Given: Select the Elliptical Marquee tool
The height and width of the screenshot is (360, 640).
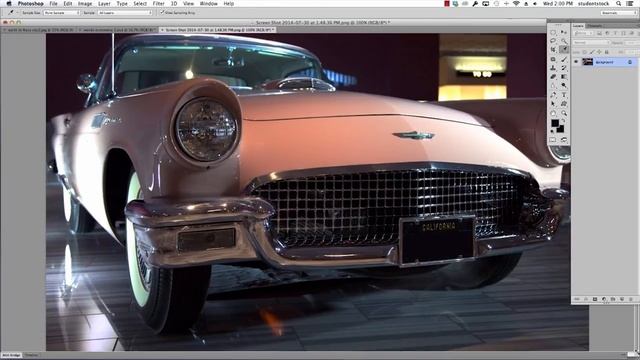Looking at the screenshot, I should point(553,33).
